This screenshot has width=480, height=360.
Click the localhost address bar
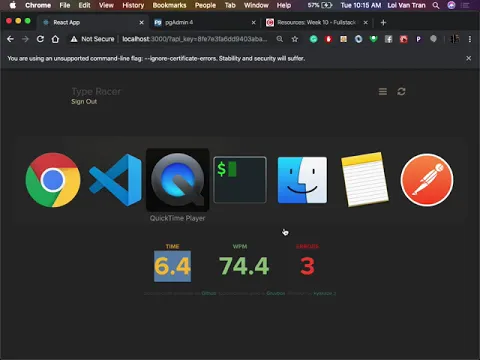tap(195, 39)
